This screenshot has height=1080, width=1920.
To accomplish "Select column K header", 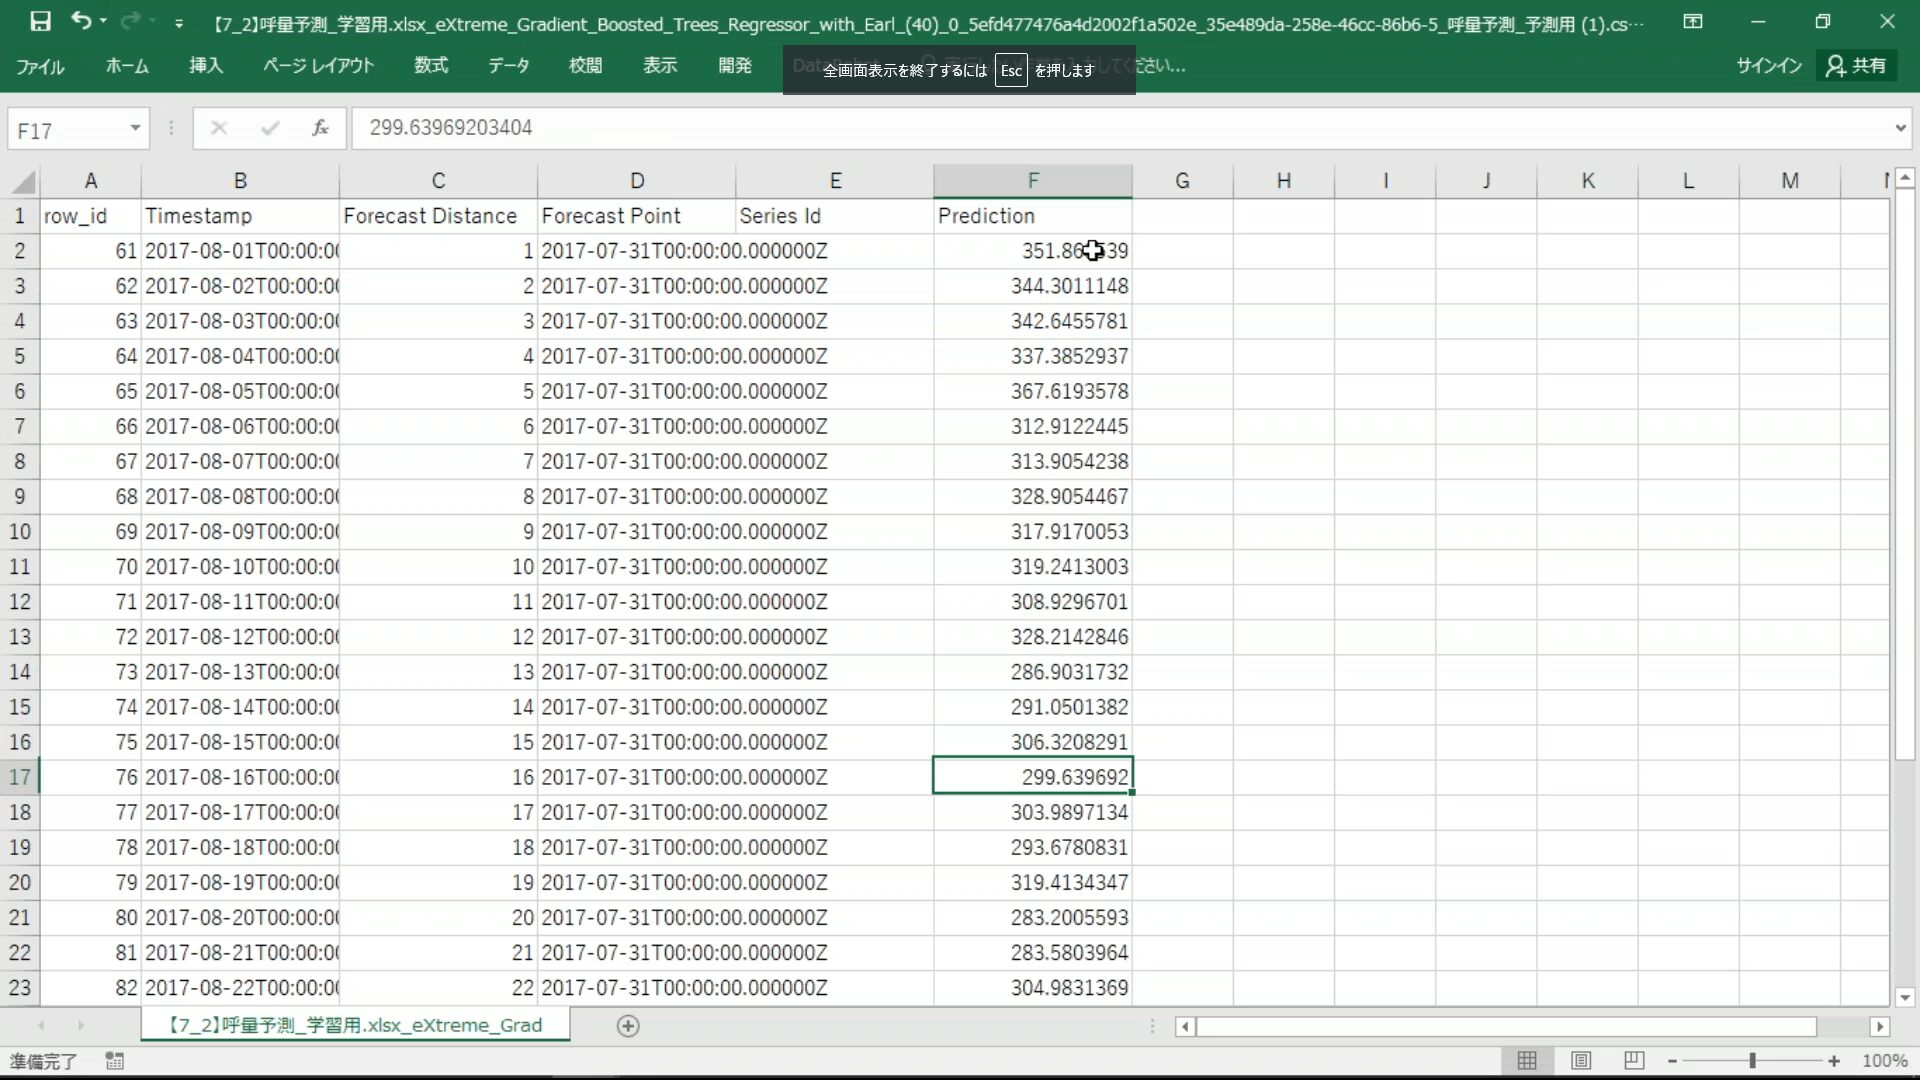I will [x=1588, y=181].
